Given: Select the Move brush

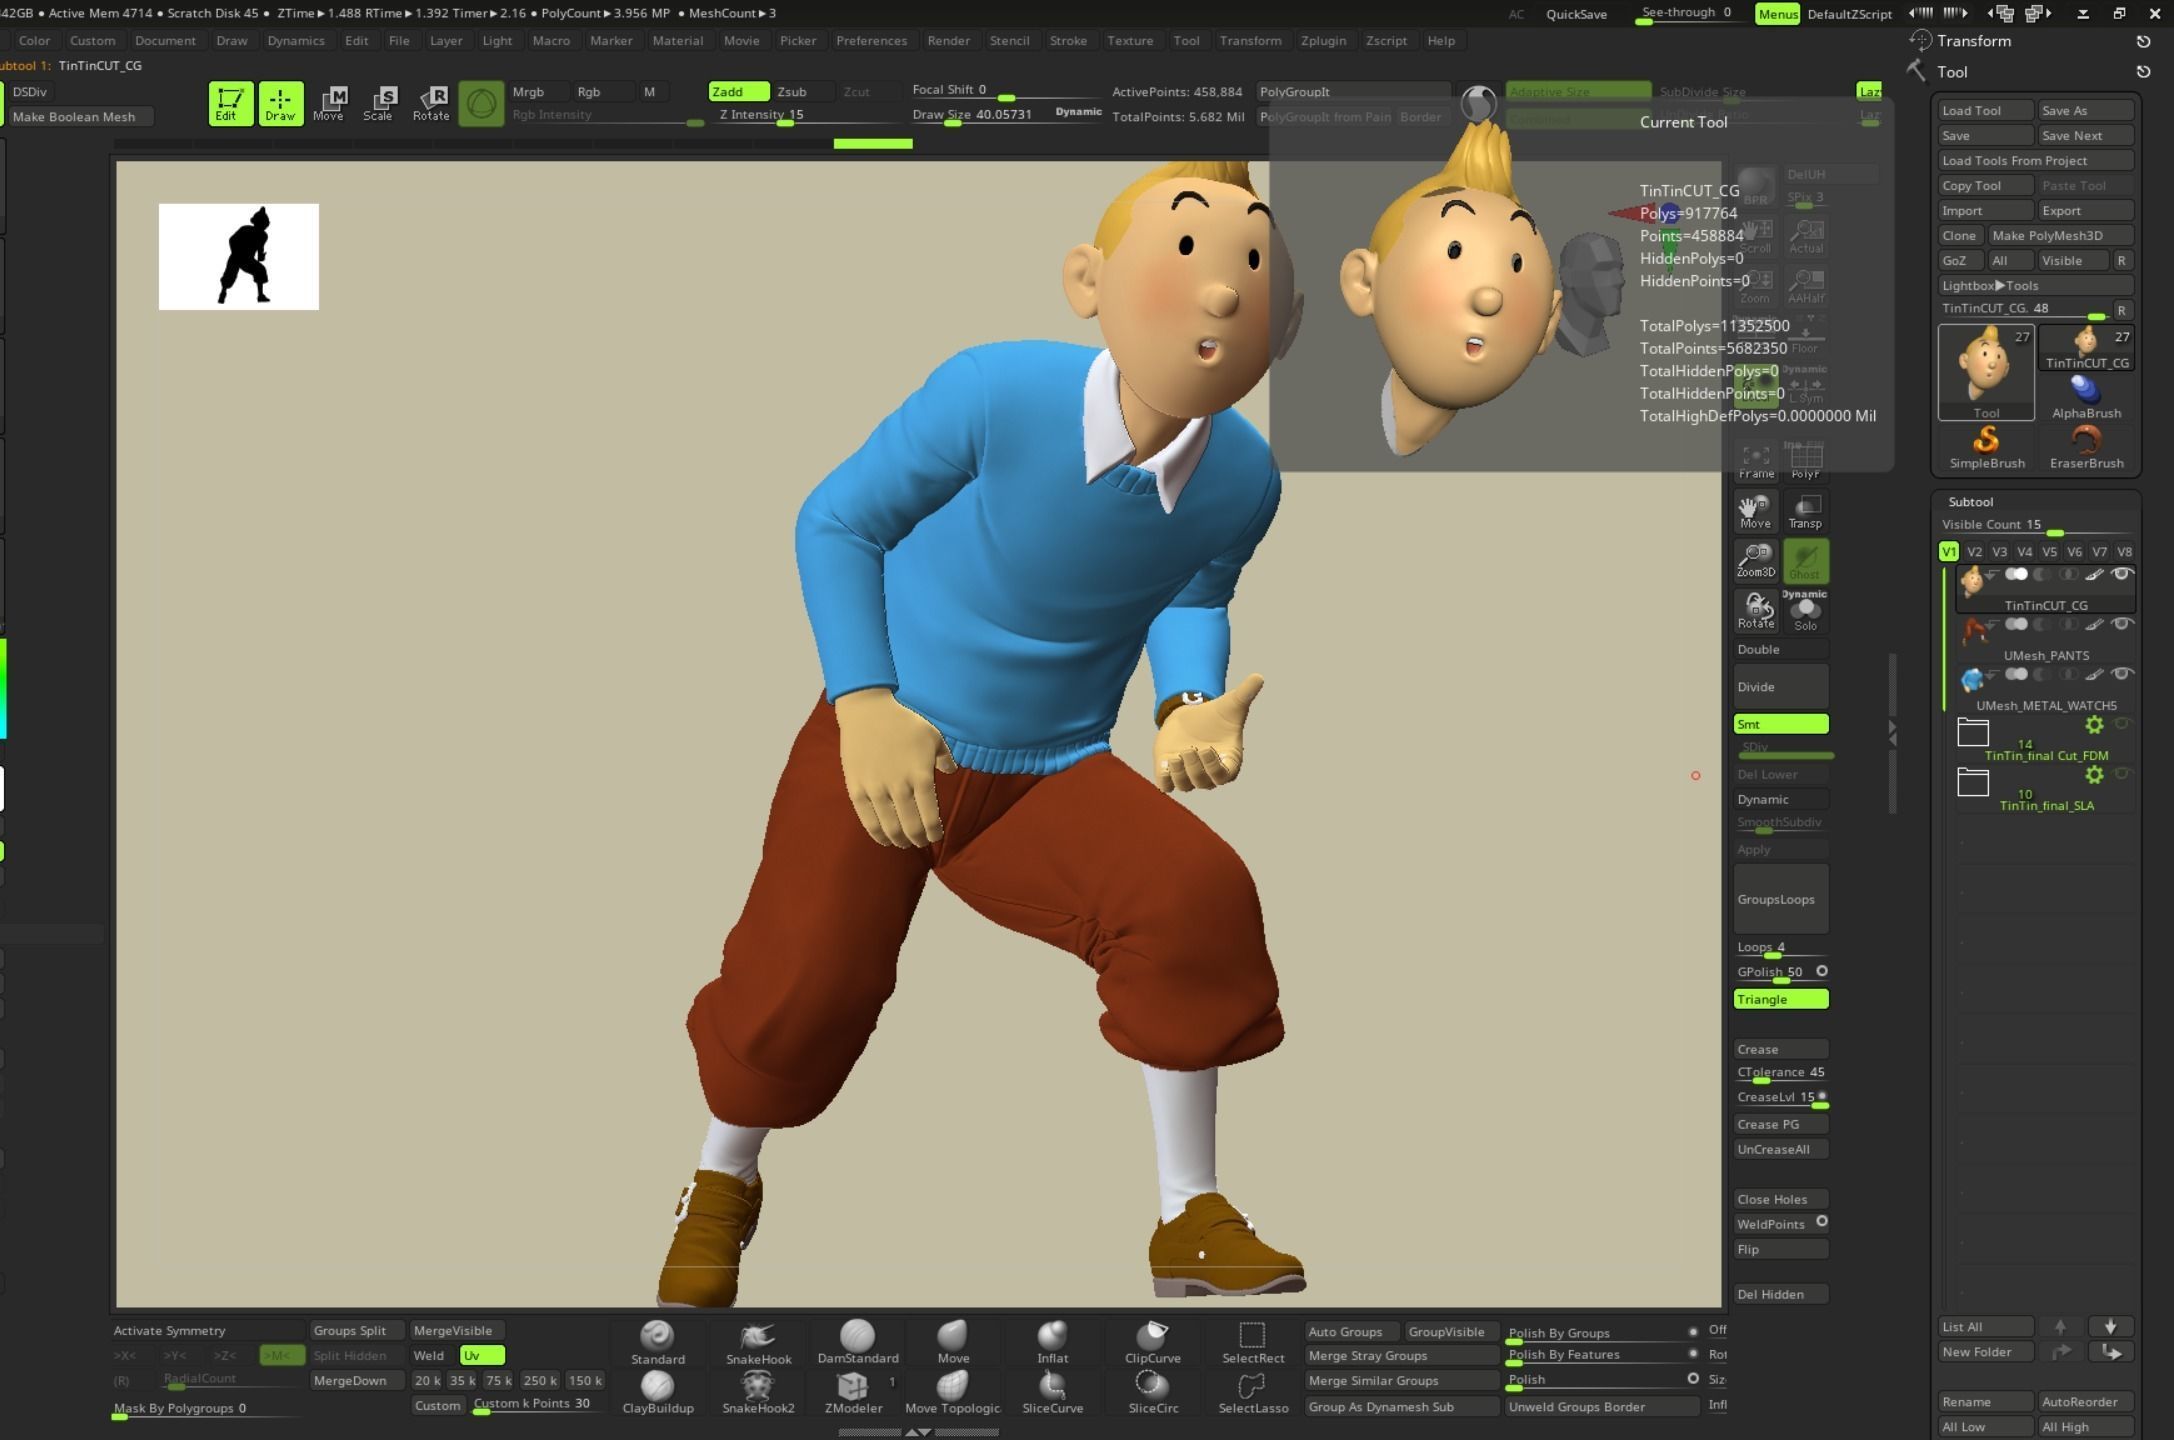Looking at the screenshot, I should (953, 1342).
